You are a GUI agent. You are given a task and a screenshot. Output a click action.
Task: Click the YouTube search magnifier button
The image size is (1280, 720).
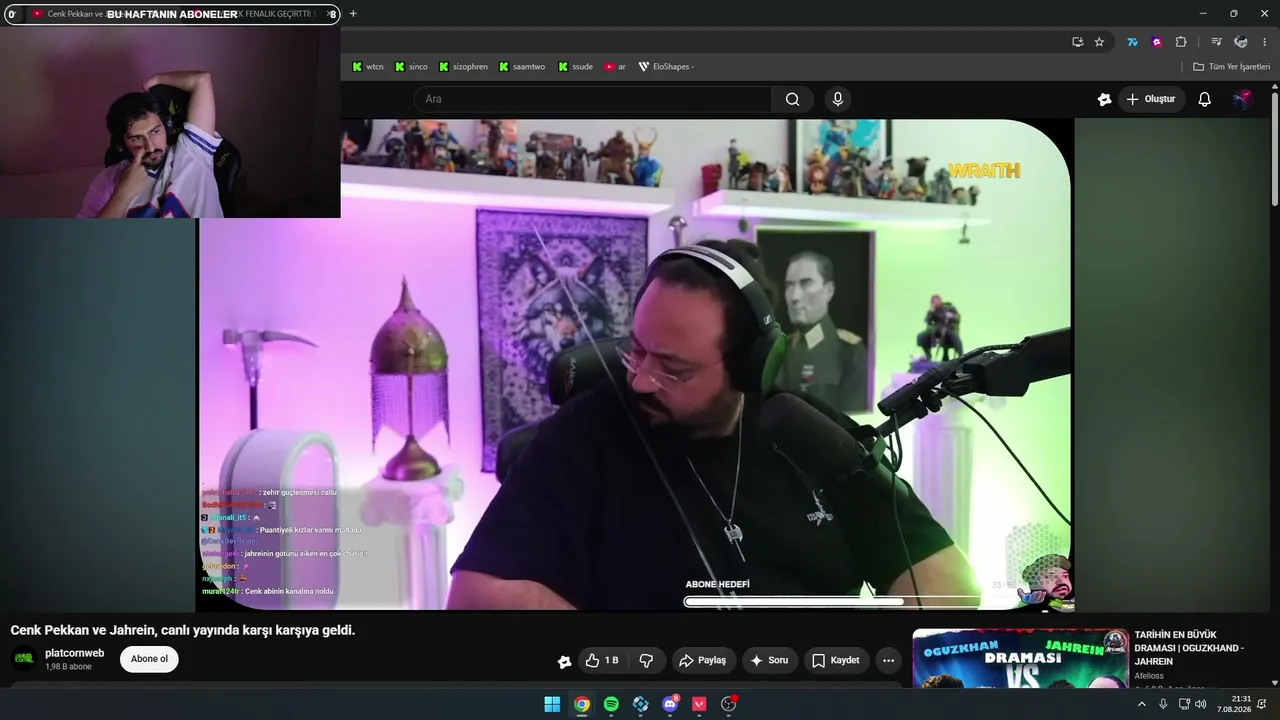point(793,99)
